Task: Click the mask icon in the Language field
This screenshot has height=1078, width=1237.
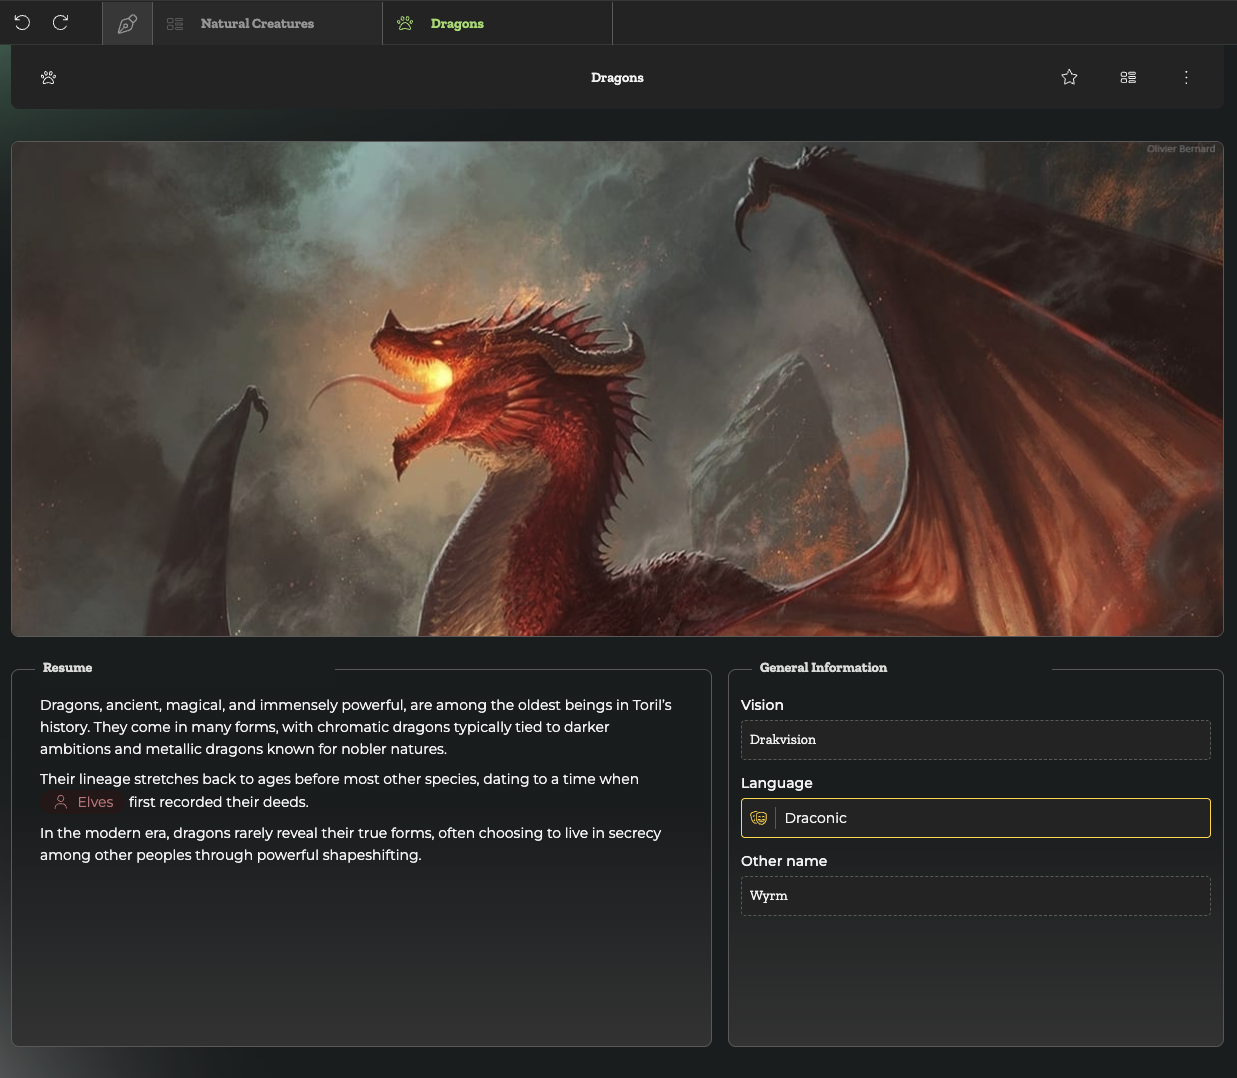Action: click(x=759, y=818)
